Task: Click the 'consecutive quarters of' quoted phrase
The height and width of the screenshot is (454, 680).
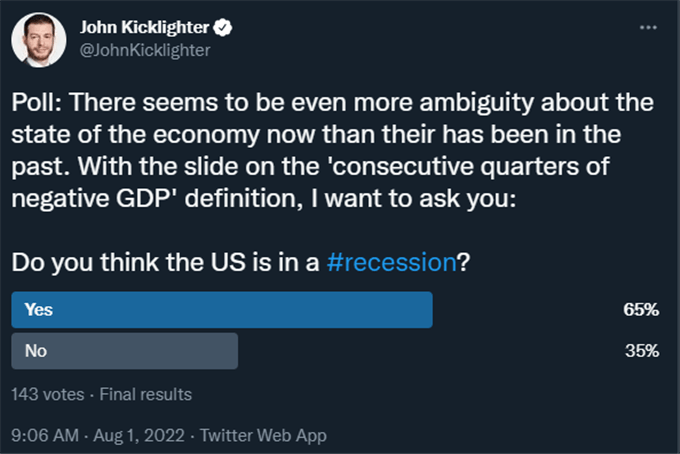Action: tap(471, 167)
